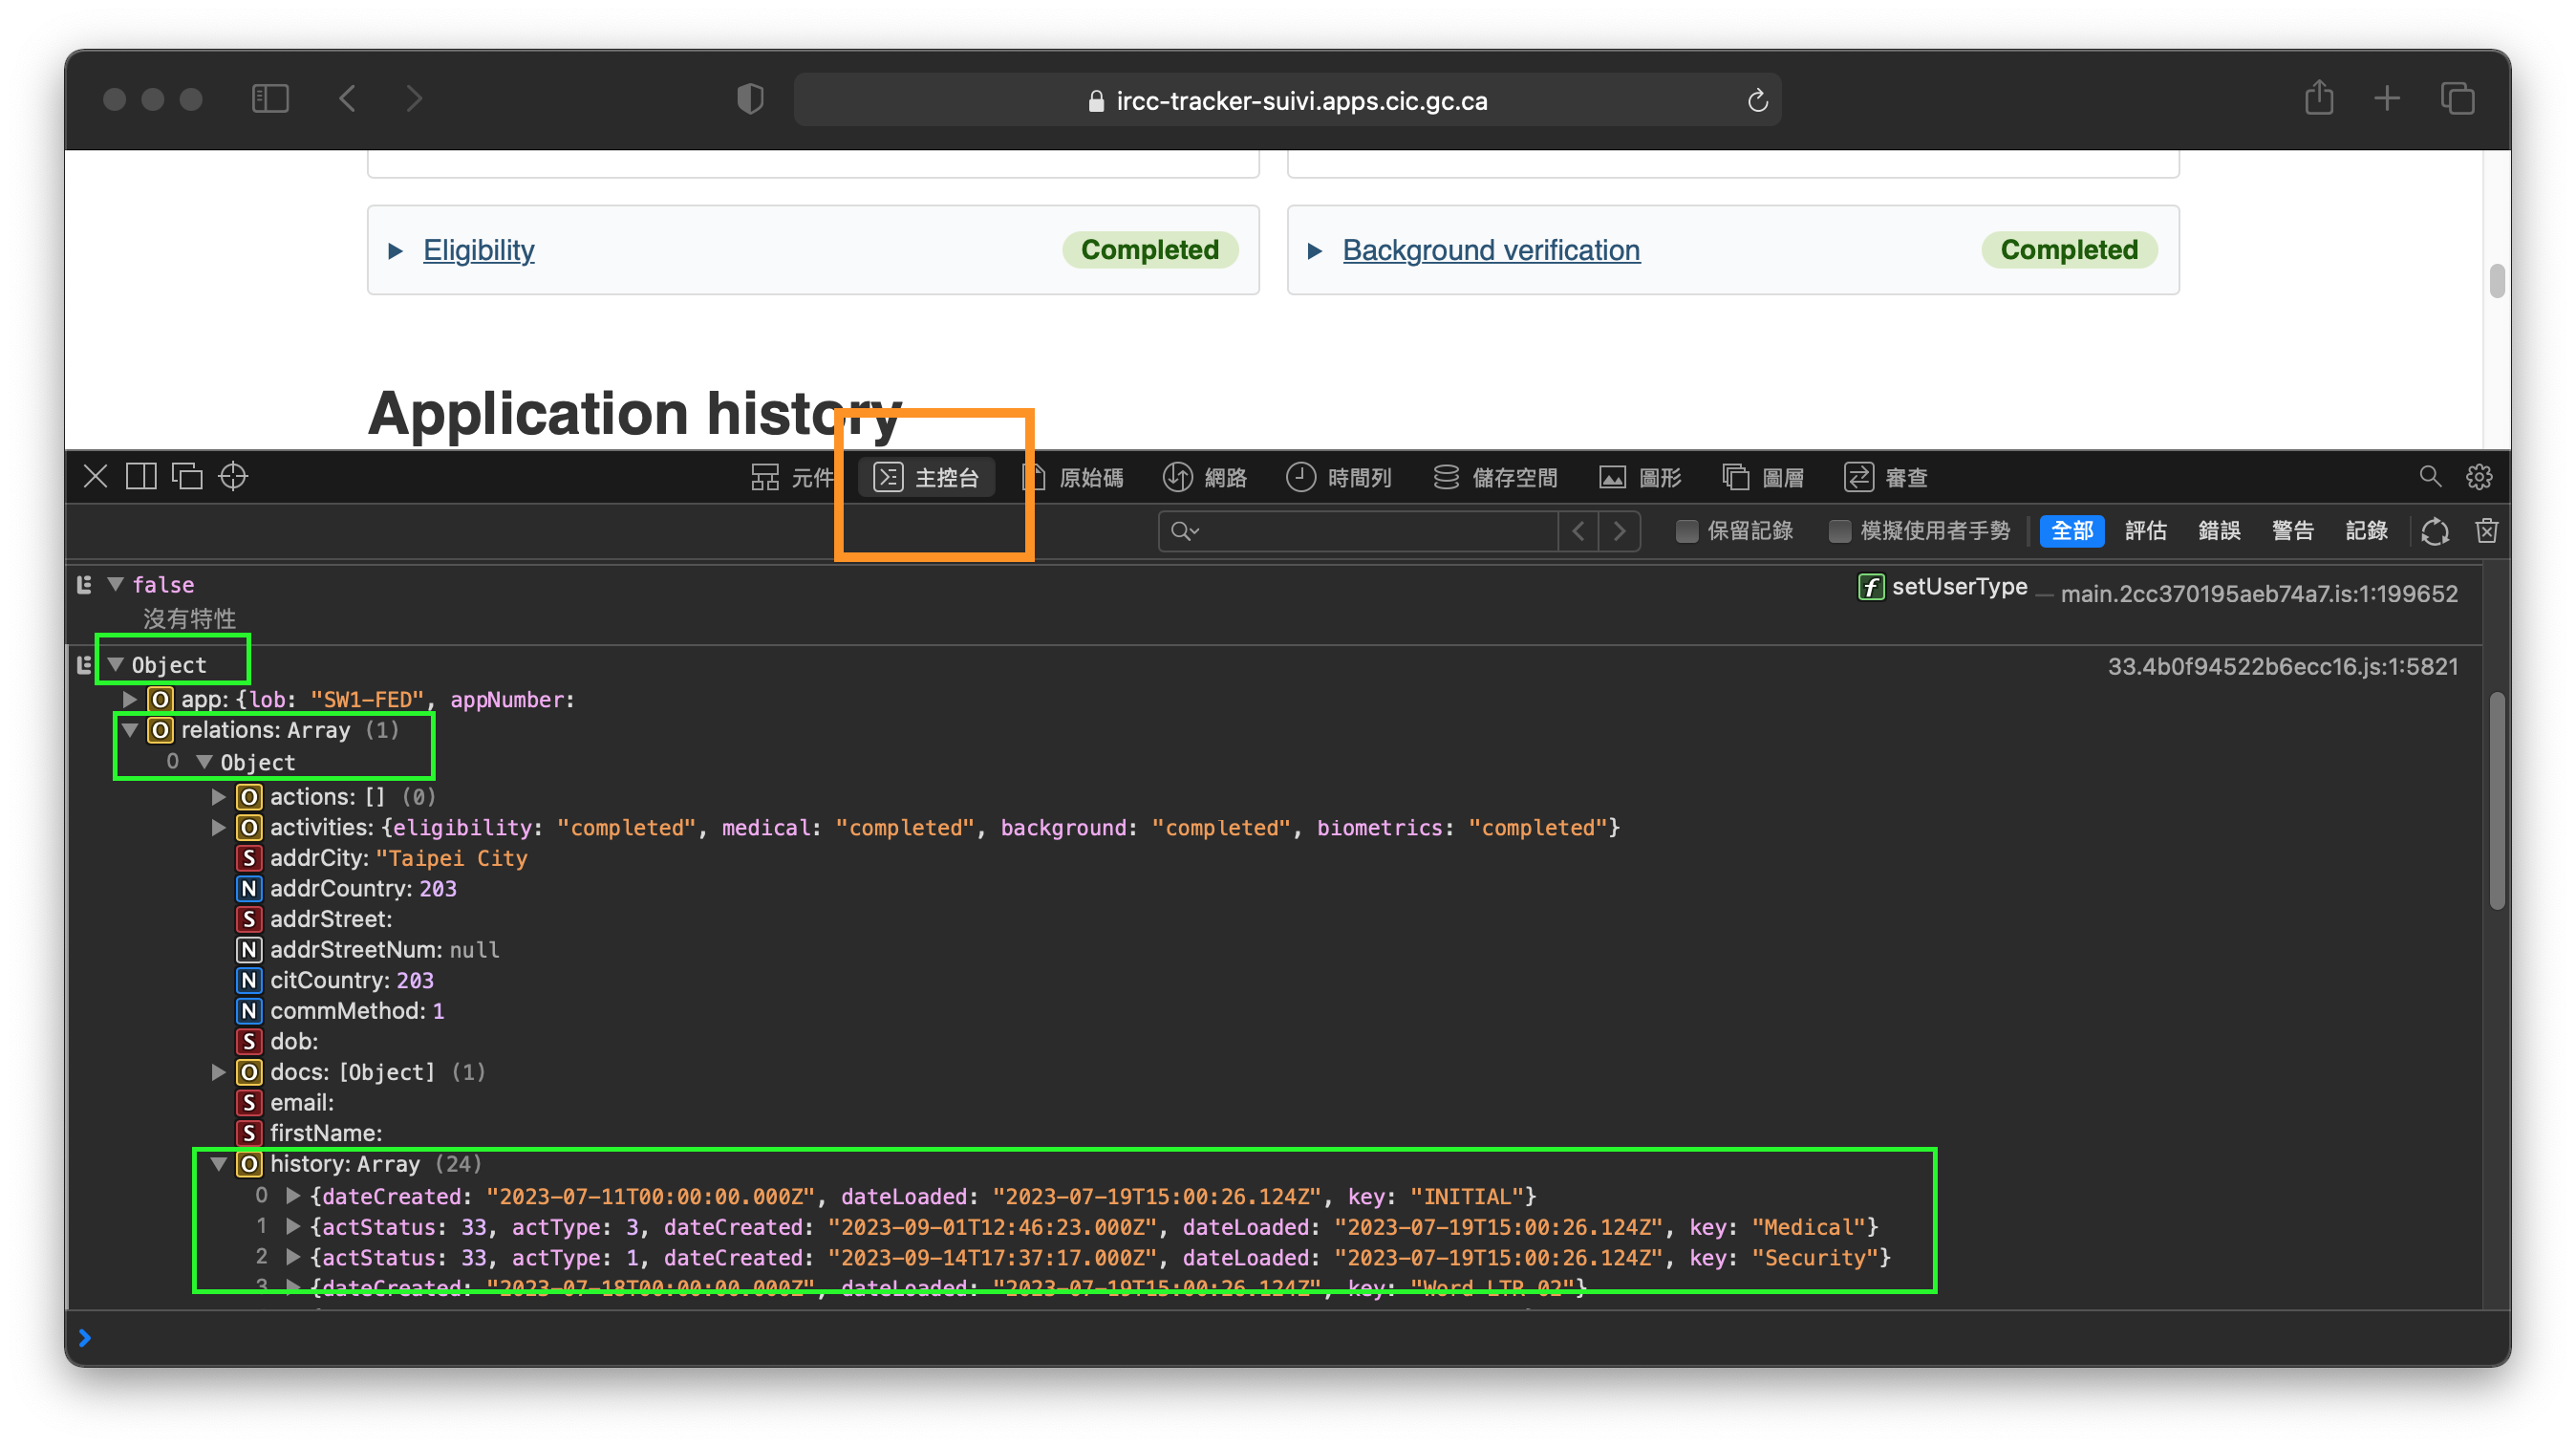Open the Eligibility link
2576x1447 pixels.
coord(478,250)
